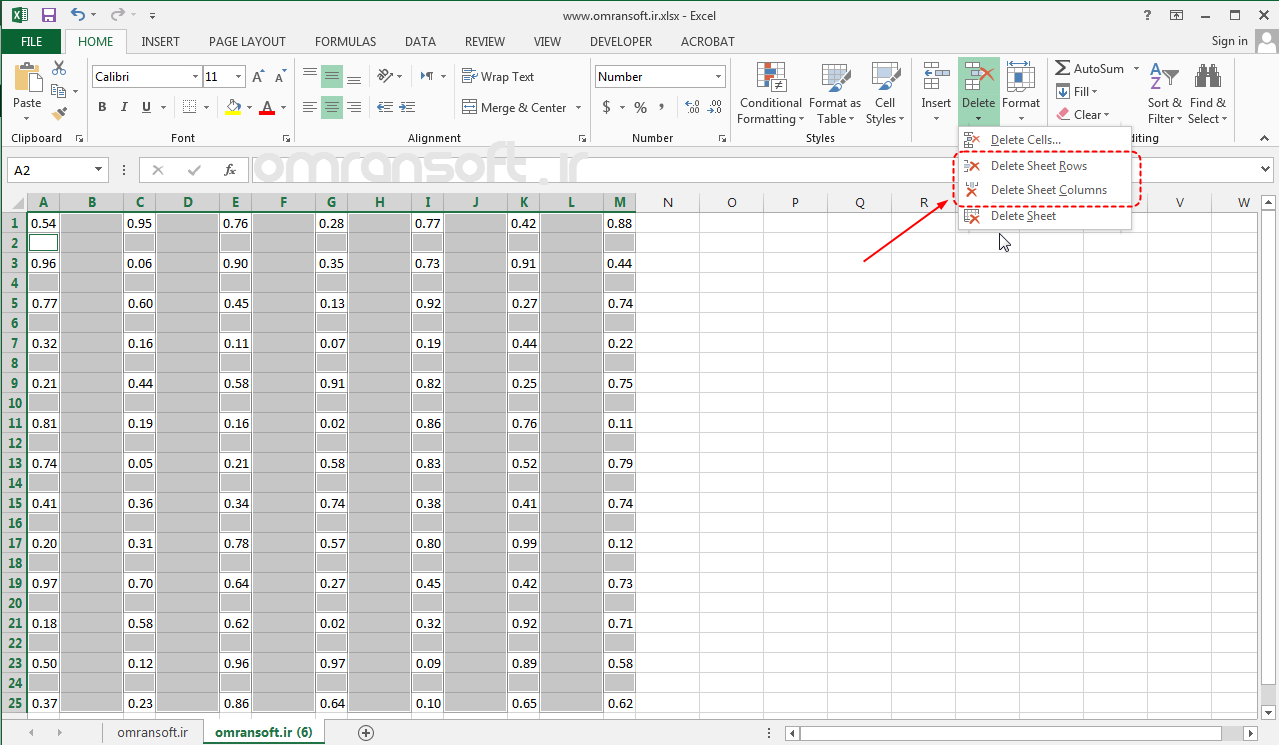Click the Insert cells icon

[x=936, y=76]
